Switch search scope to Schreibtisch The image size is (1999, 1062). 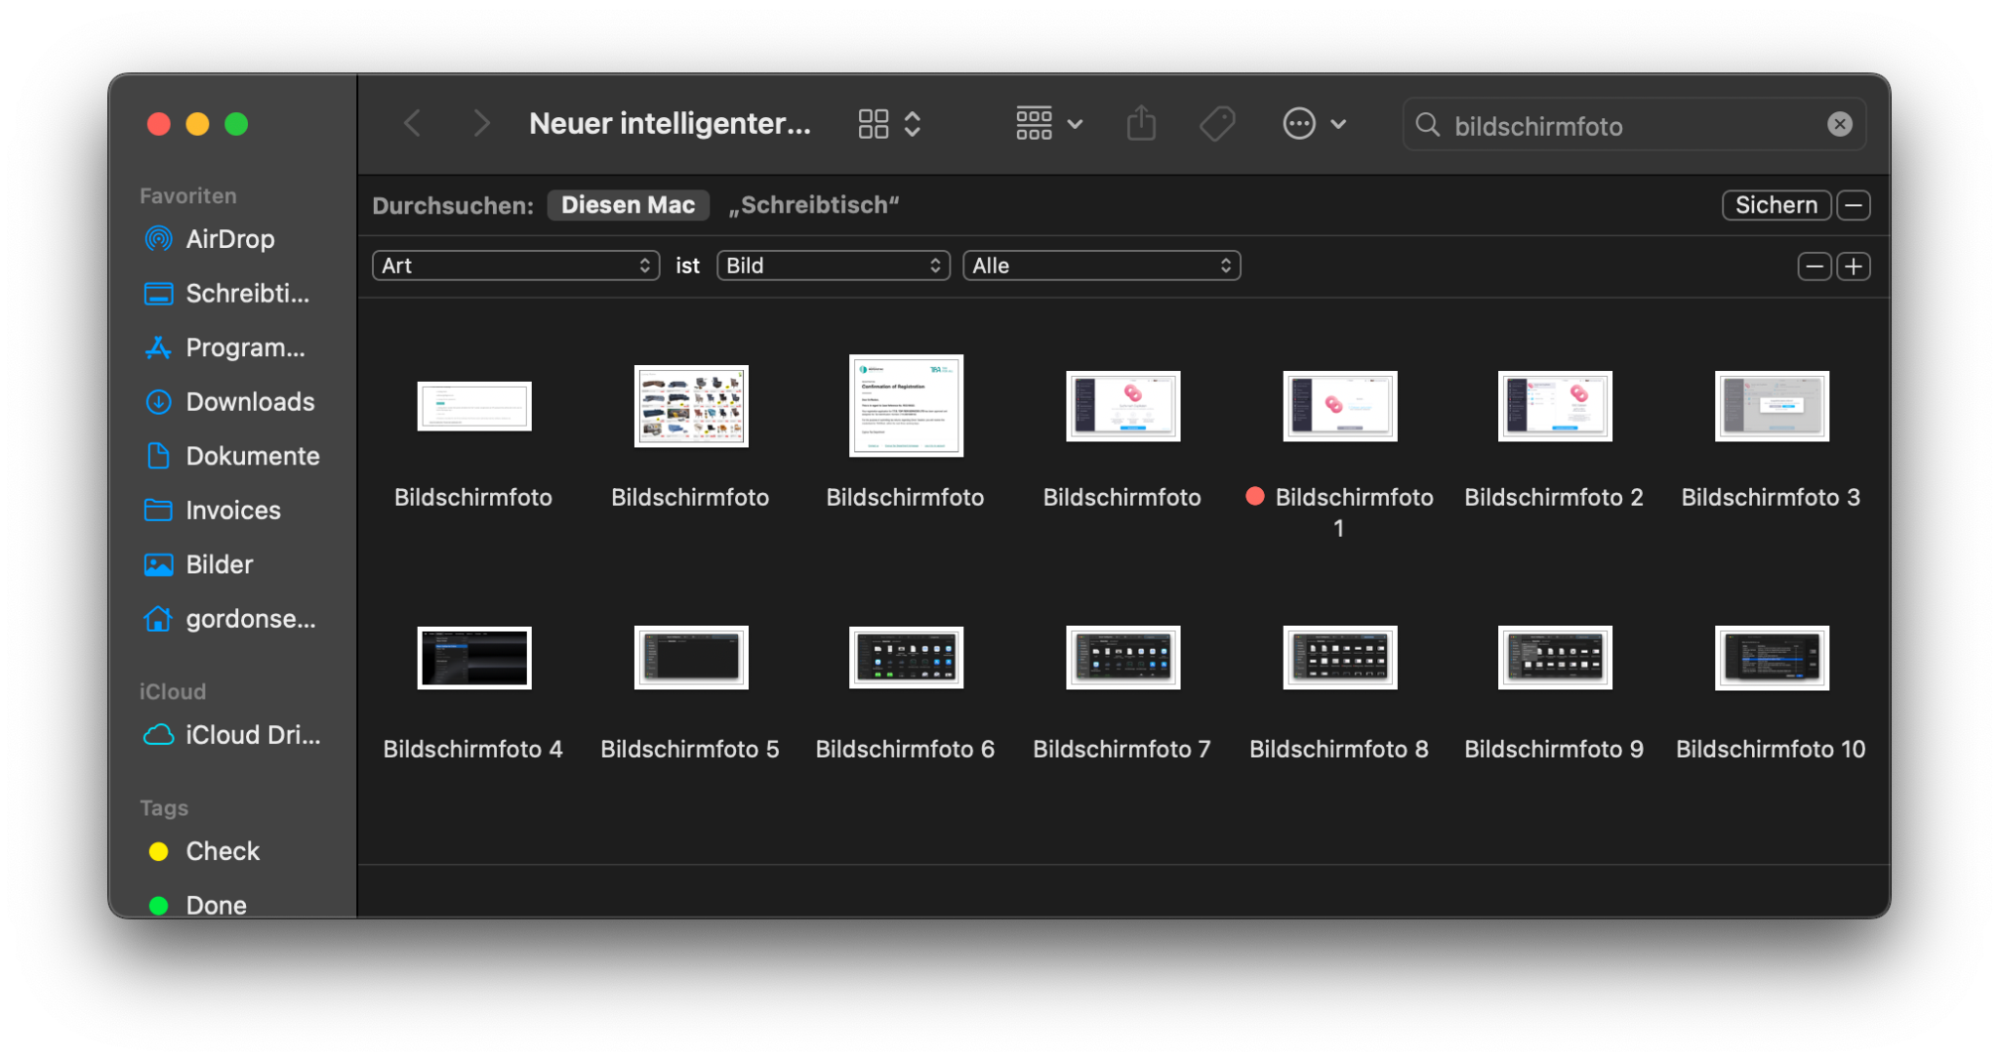tap(814, 205)
